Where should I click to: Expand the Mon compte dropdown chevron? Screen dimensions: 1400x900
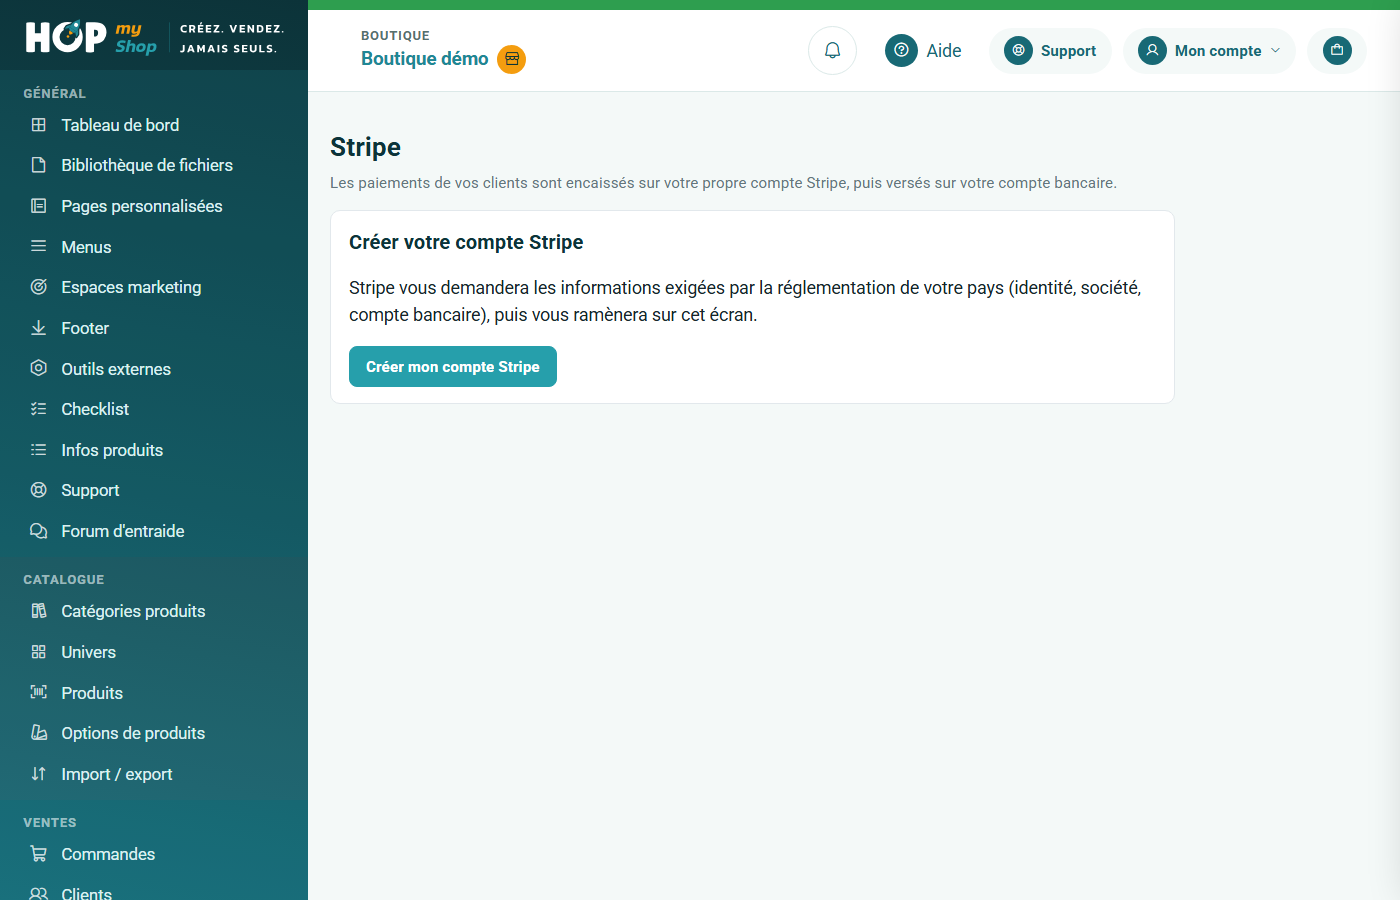tap(1275, 50)
